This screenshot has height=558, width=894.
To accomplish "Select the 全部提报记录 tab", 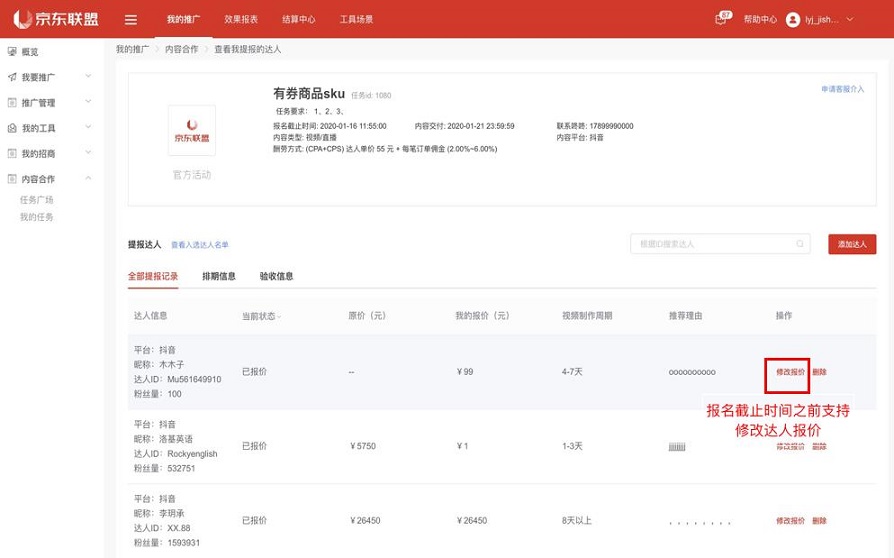I will coord(153,276).
